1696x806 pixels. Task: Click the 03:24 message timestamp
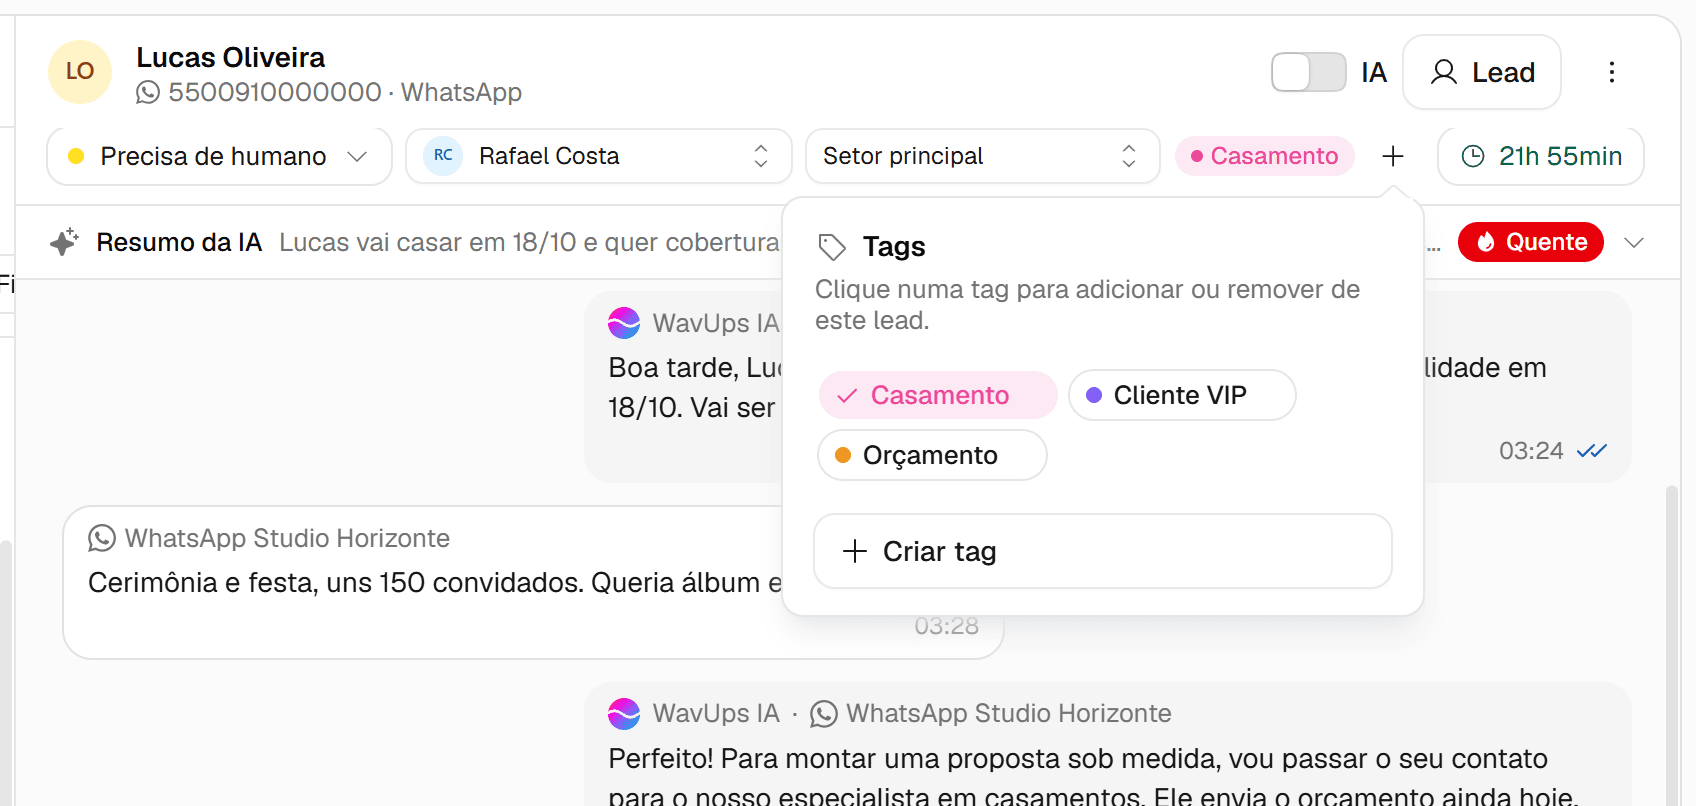(1531, 451)
